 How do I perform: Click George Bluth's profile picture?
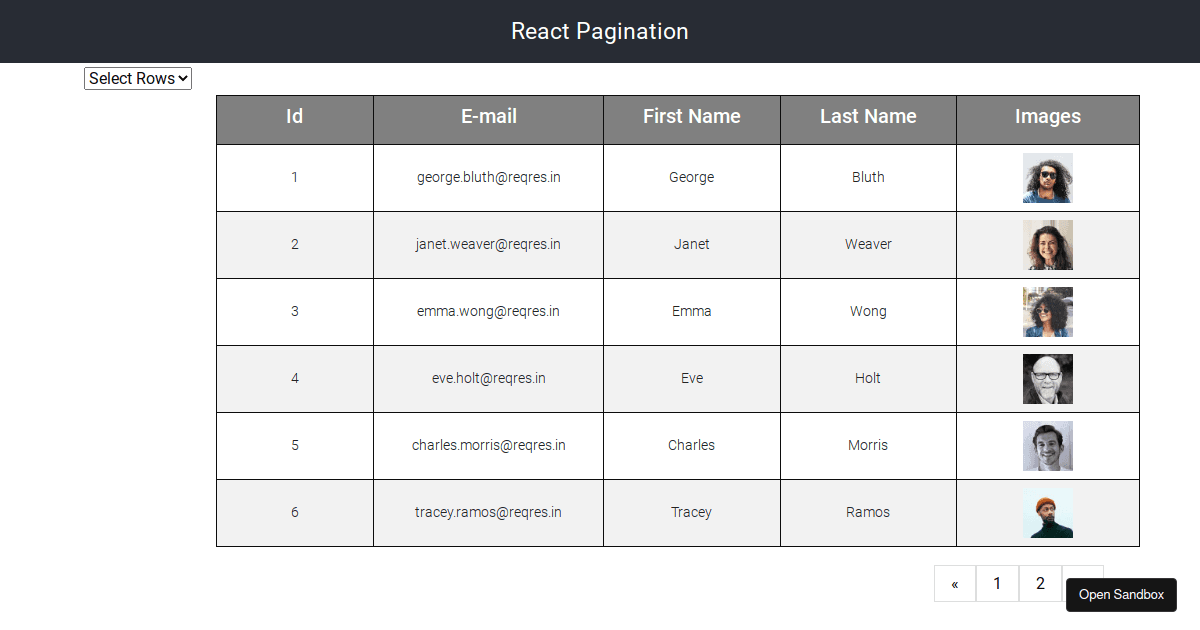pyautogui.click(x=1047, y=177)
